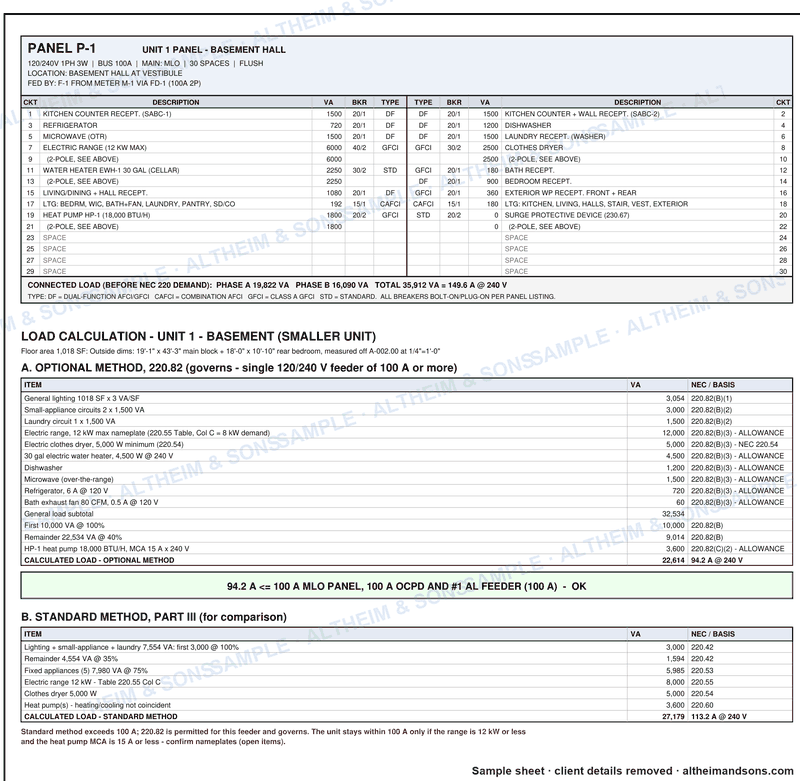Click '30 gal electric water heater' row
The width and height of the screenshot is (800, 781).
(407, 456)
